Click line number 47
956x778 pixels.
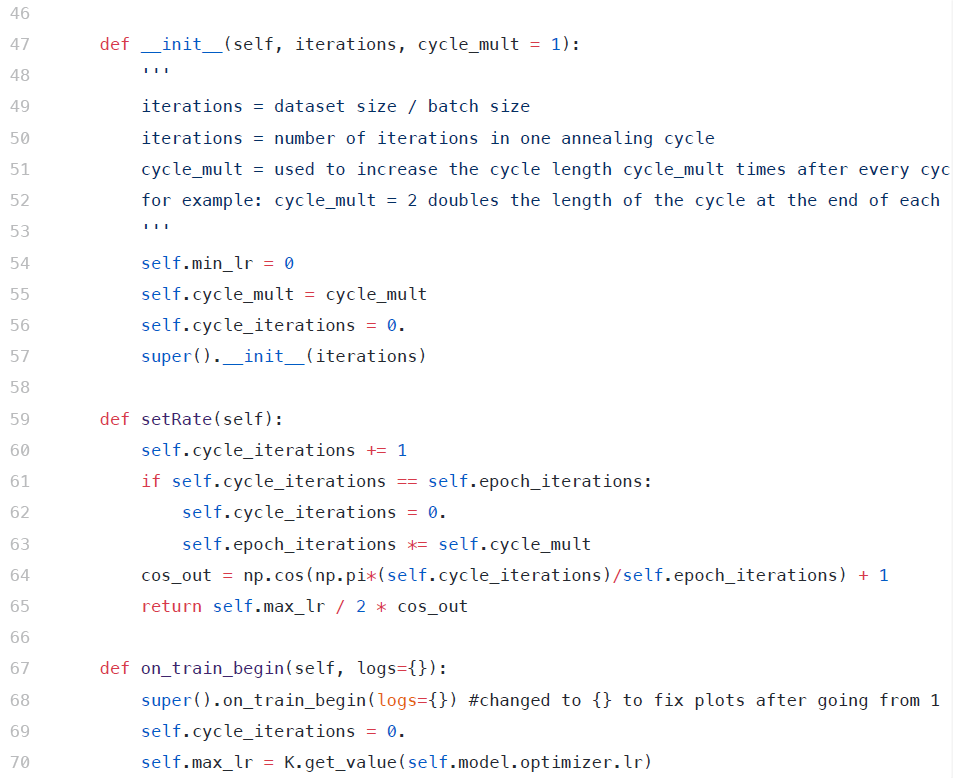[x=20, y=45]
